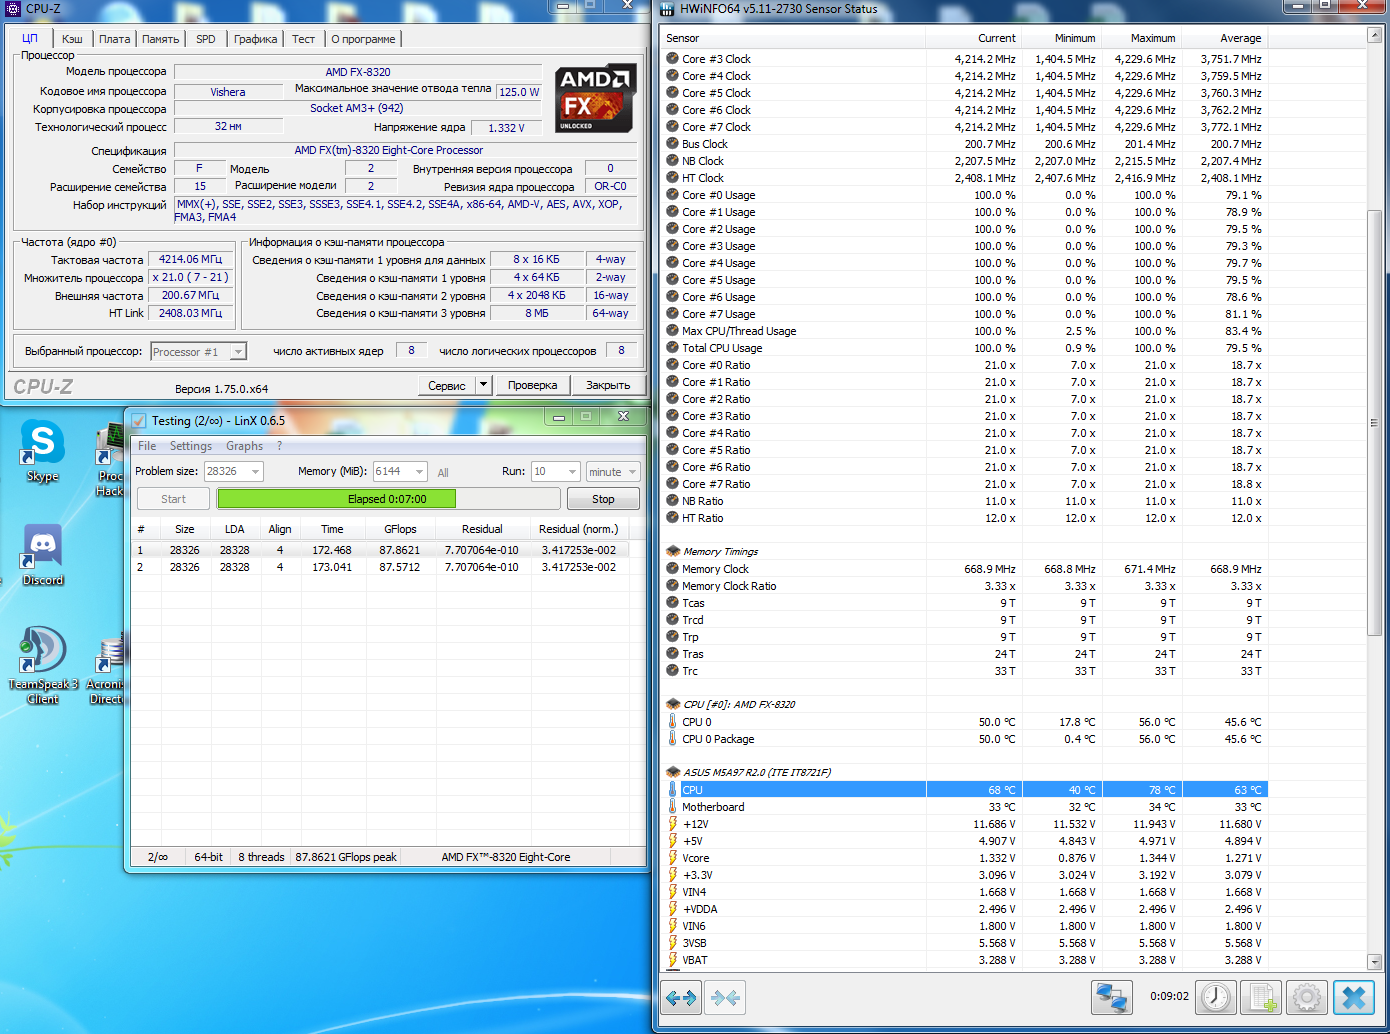Open the Processor #1 selector in CPU-Z

pyautogui.click(x=199, y=352)
